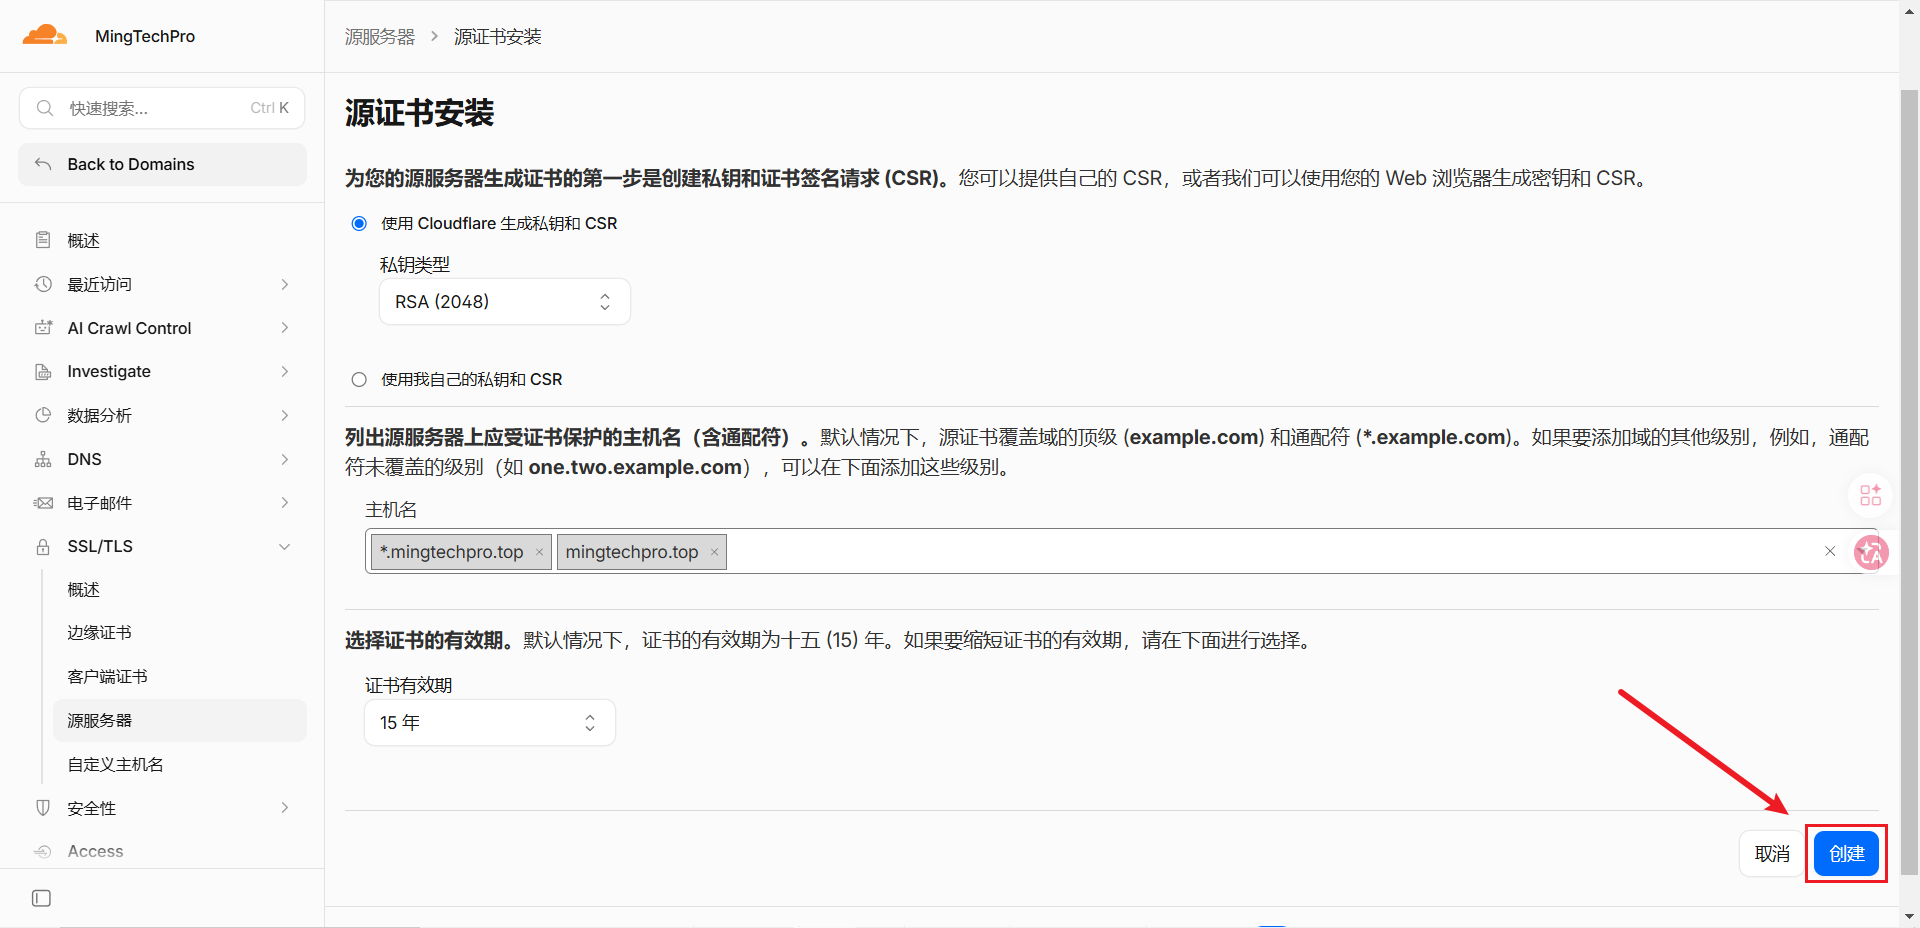
Task: Collapse the SSL/TLS section chevron
Action: (285, 546)
